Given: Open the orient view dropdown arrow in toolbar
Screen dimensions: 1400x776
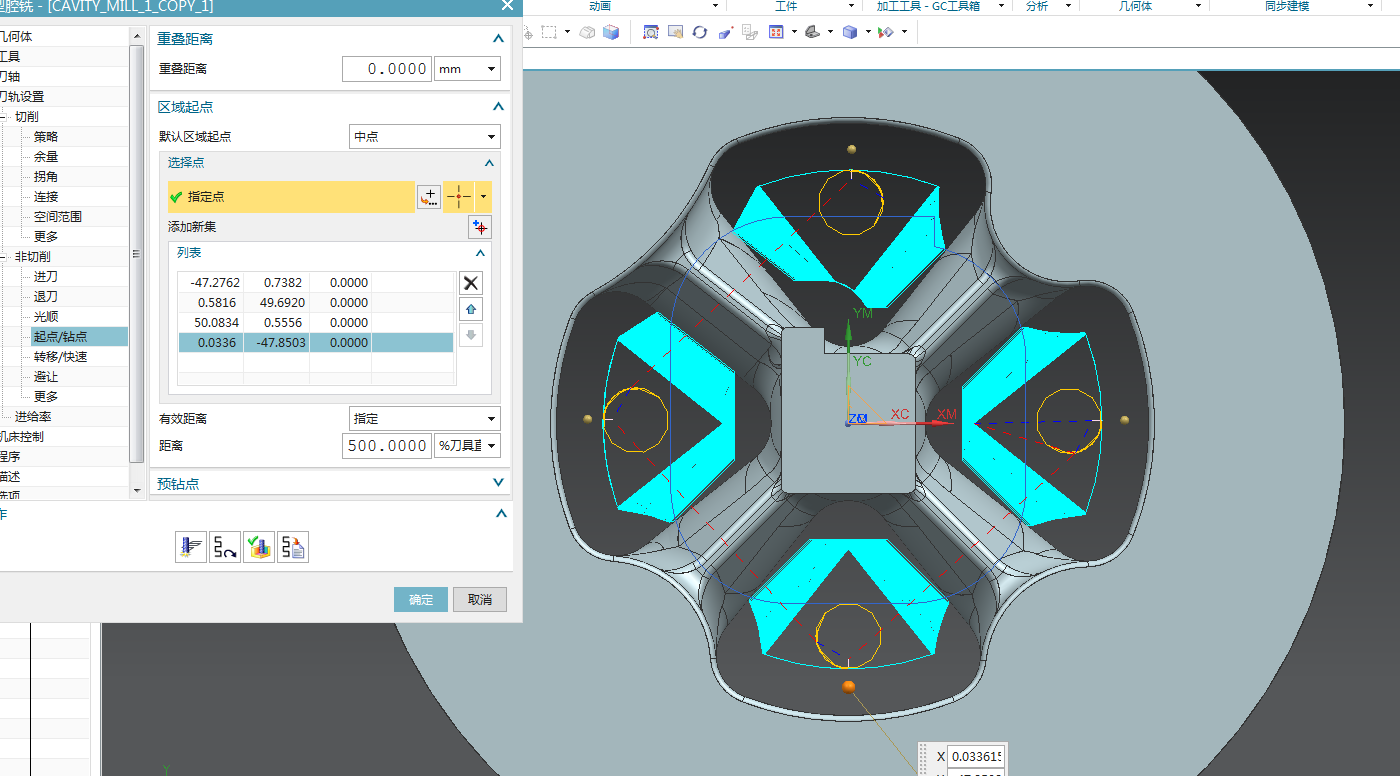Looking at the screenshot, I should [x=794, y=32].
